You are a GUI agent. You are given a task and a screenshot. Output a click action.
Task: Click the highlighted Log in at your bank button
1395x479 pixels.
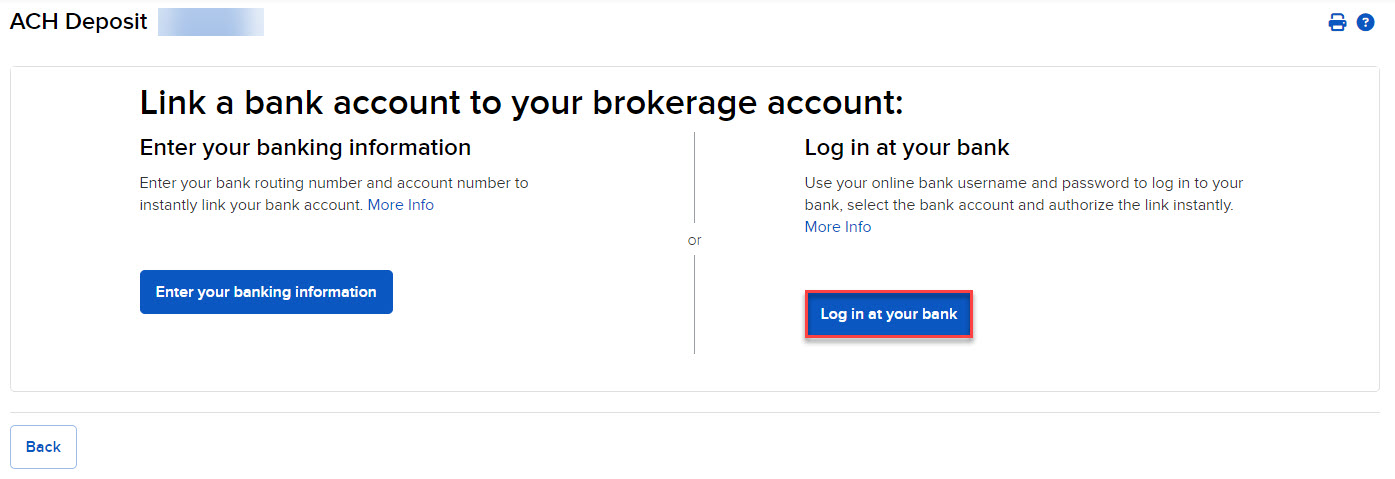pyautogui.click(x=888, y=314)
